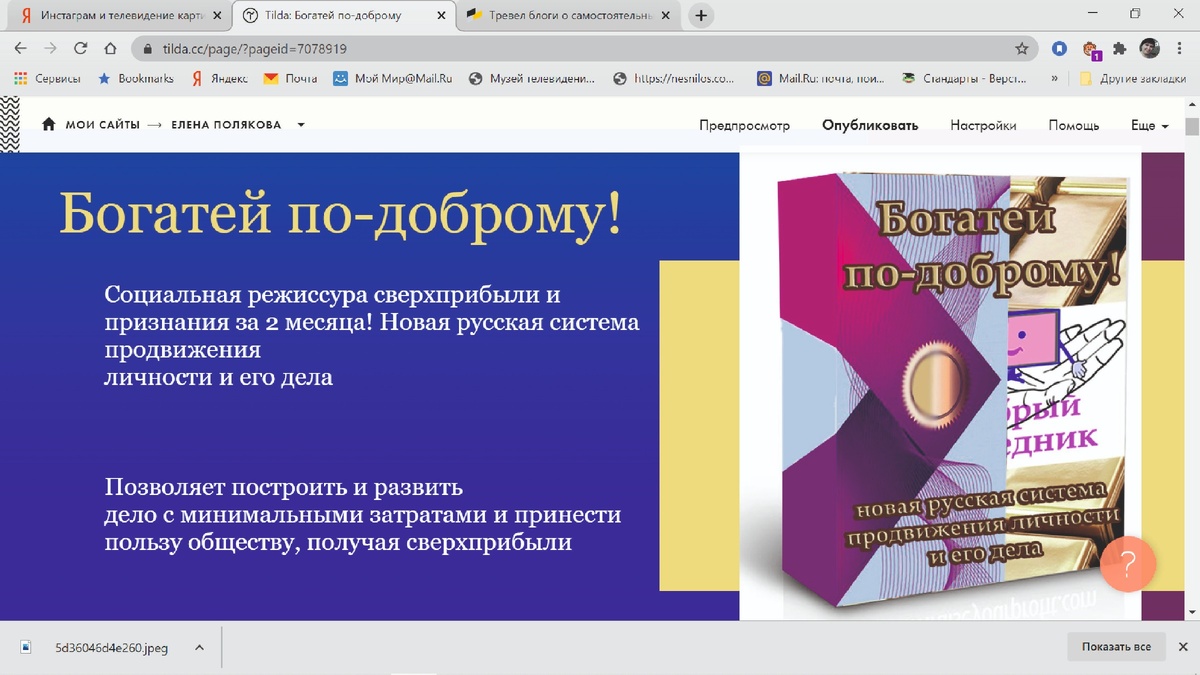Select text block starting Позволяет построить и развить

click(x=363, y=516)
